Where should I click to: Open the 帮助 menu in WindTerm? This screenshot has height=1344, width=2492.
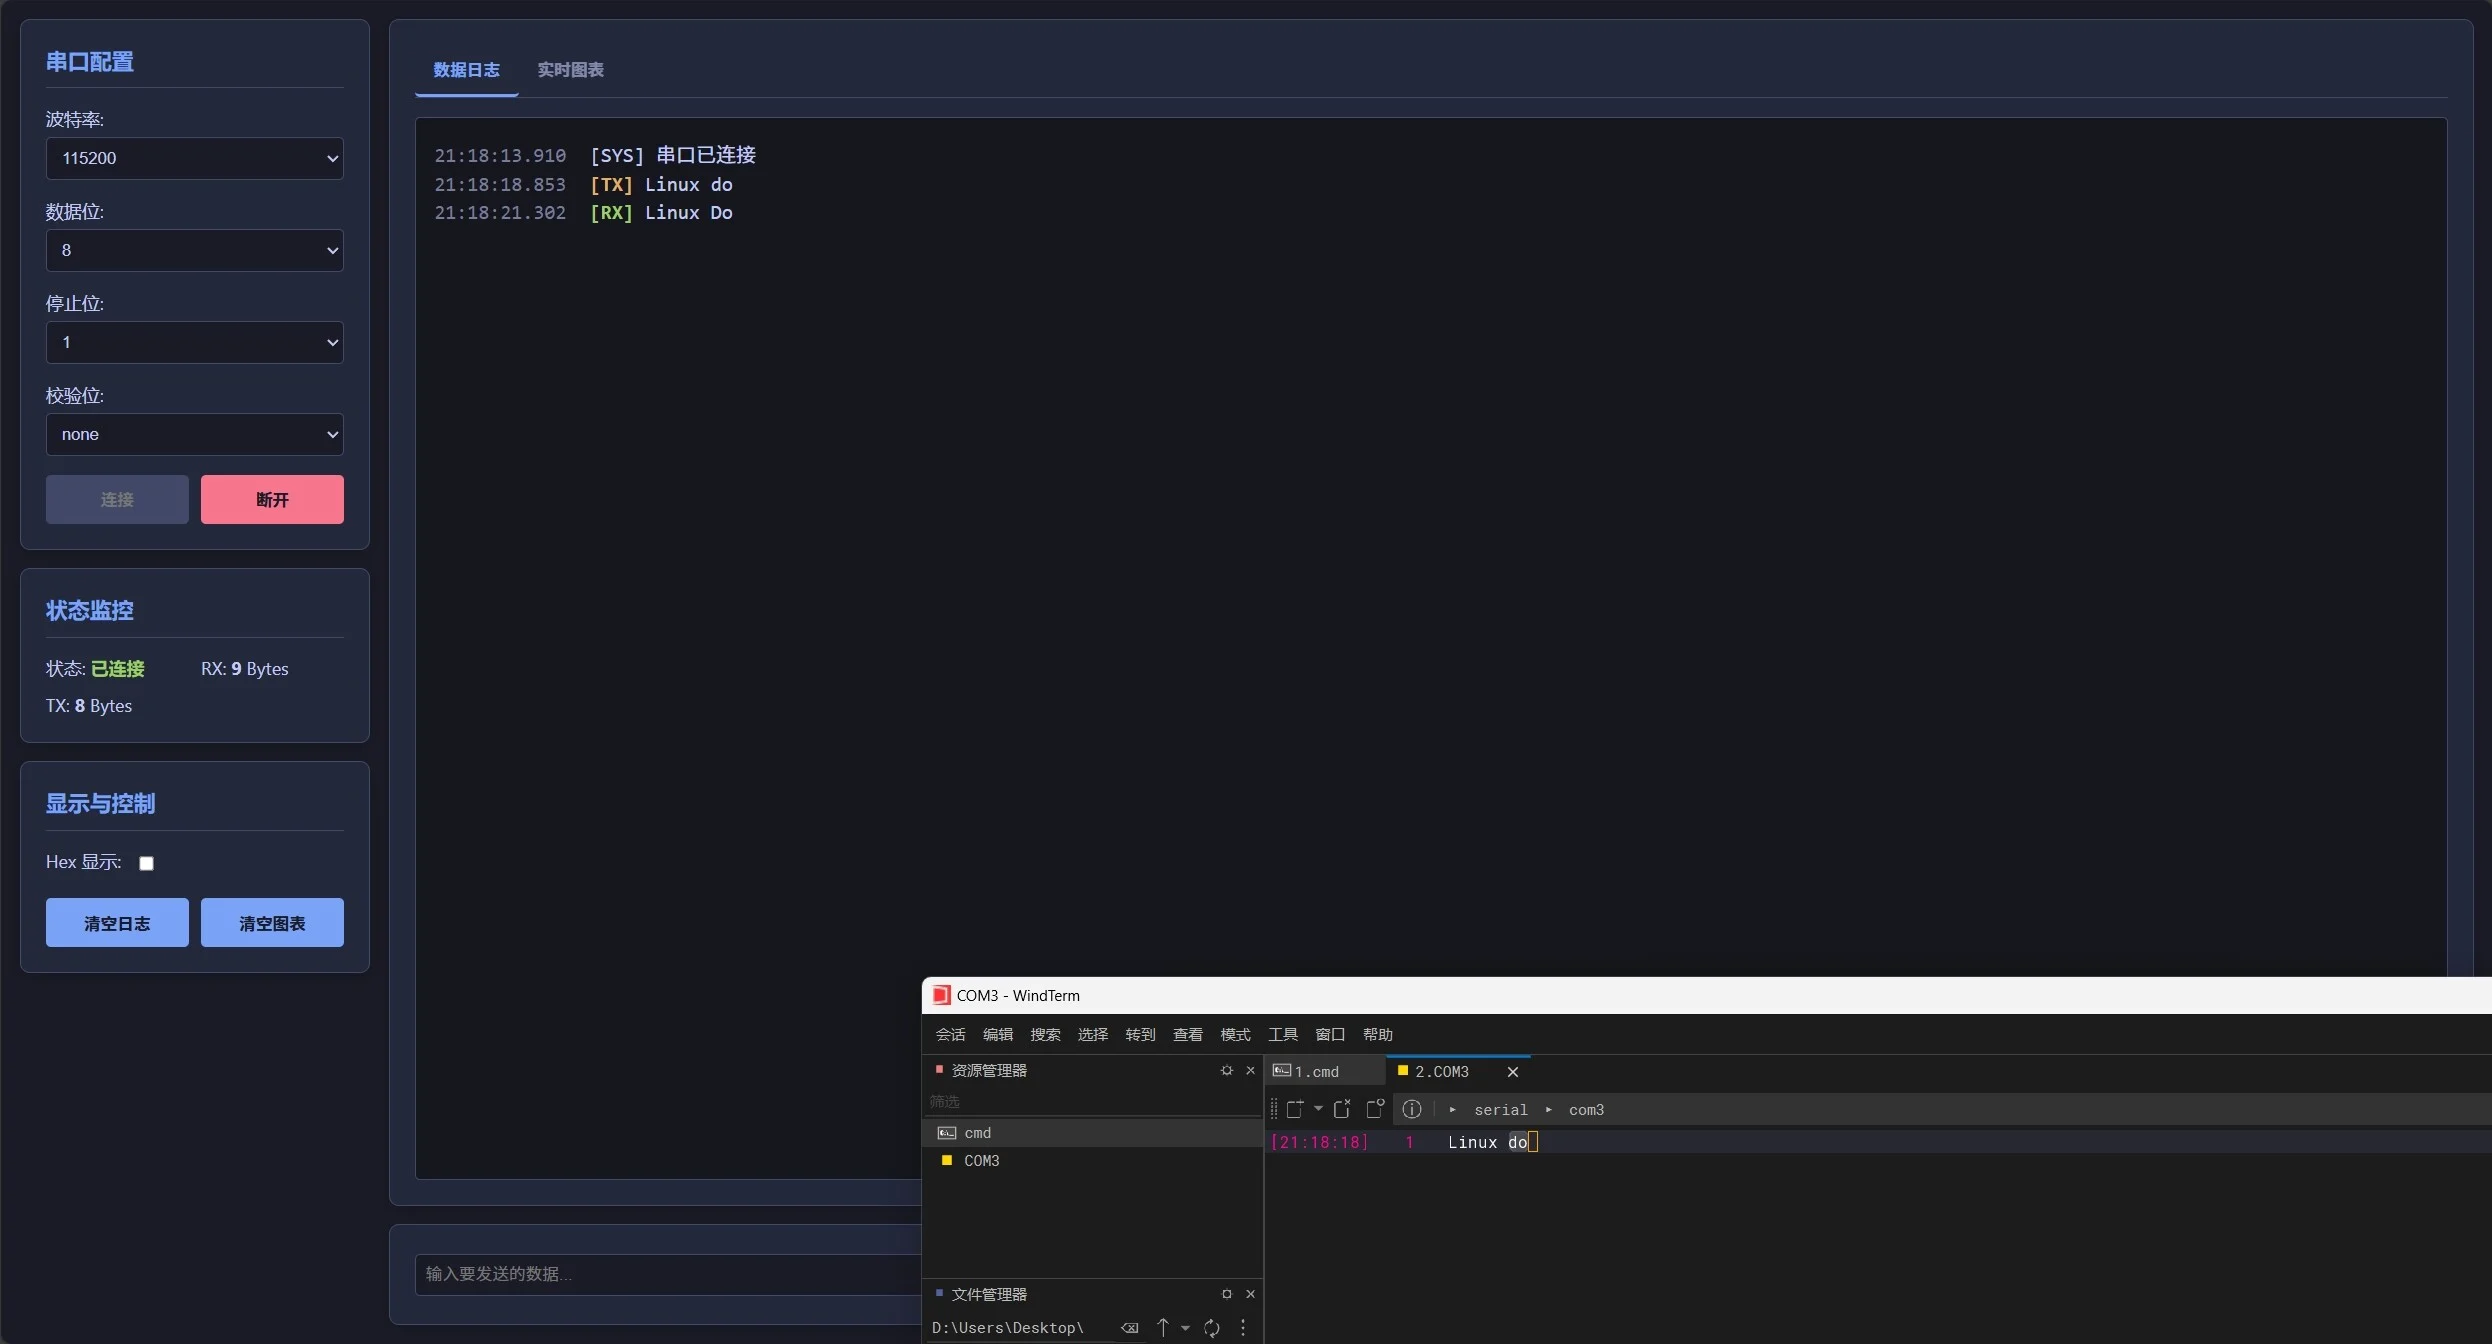1378,1034
